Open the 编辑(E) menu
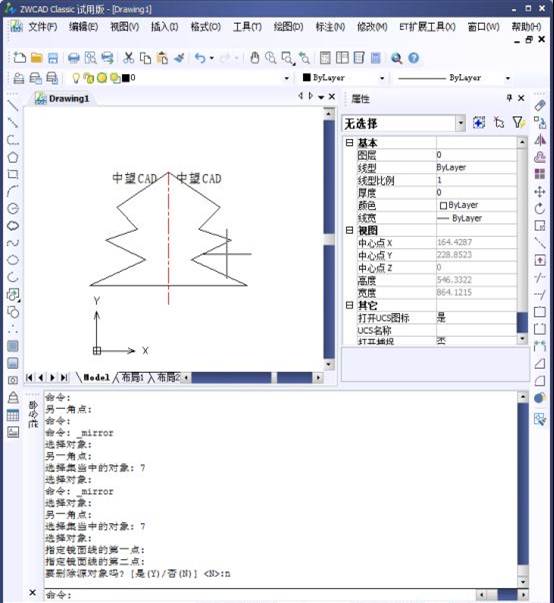The height and width of the screenshot is (603, 554). click(x=83, y=27)
